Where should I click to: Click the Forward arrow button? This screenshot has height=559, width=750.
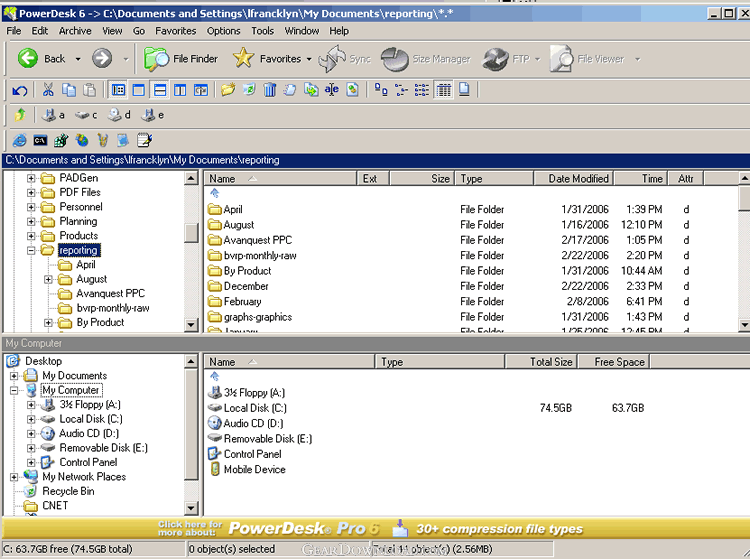pyautogui.click(x=102, y=59)
